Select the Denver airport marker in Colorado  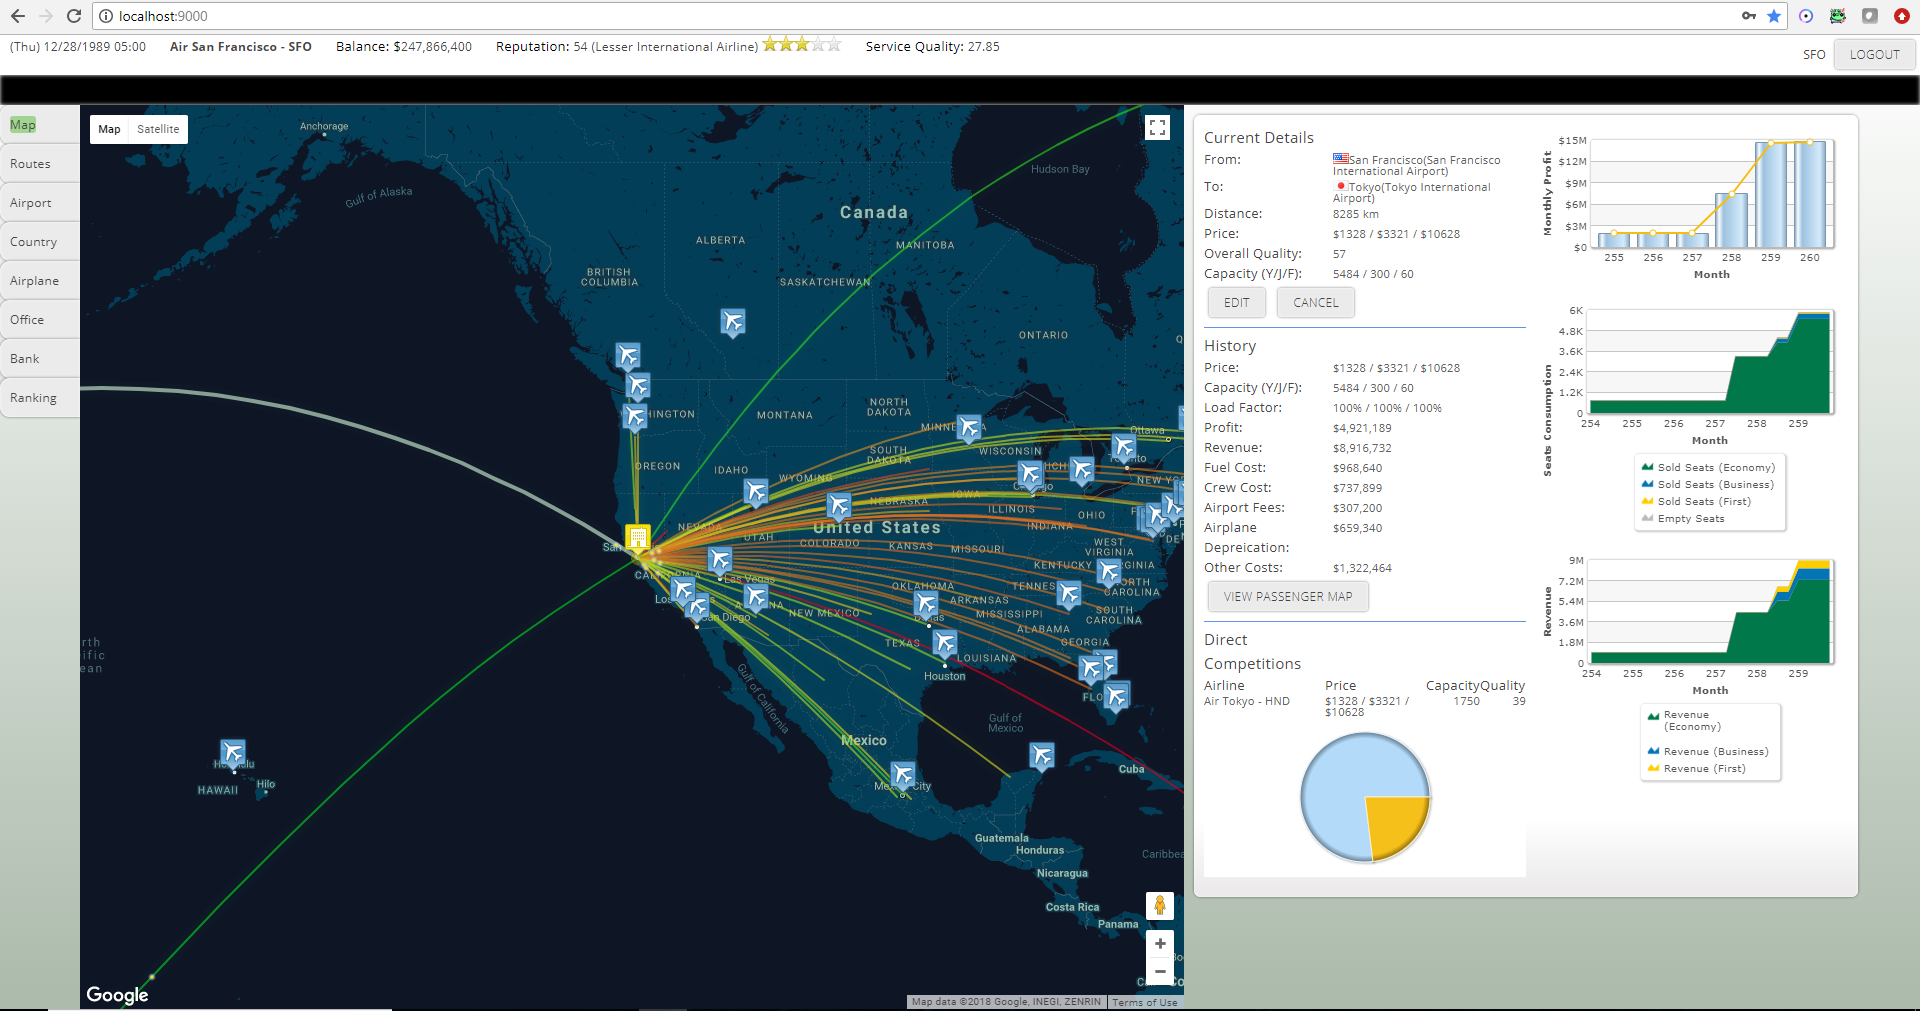pos(839,506)
